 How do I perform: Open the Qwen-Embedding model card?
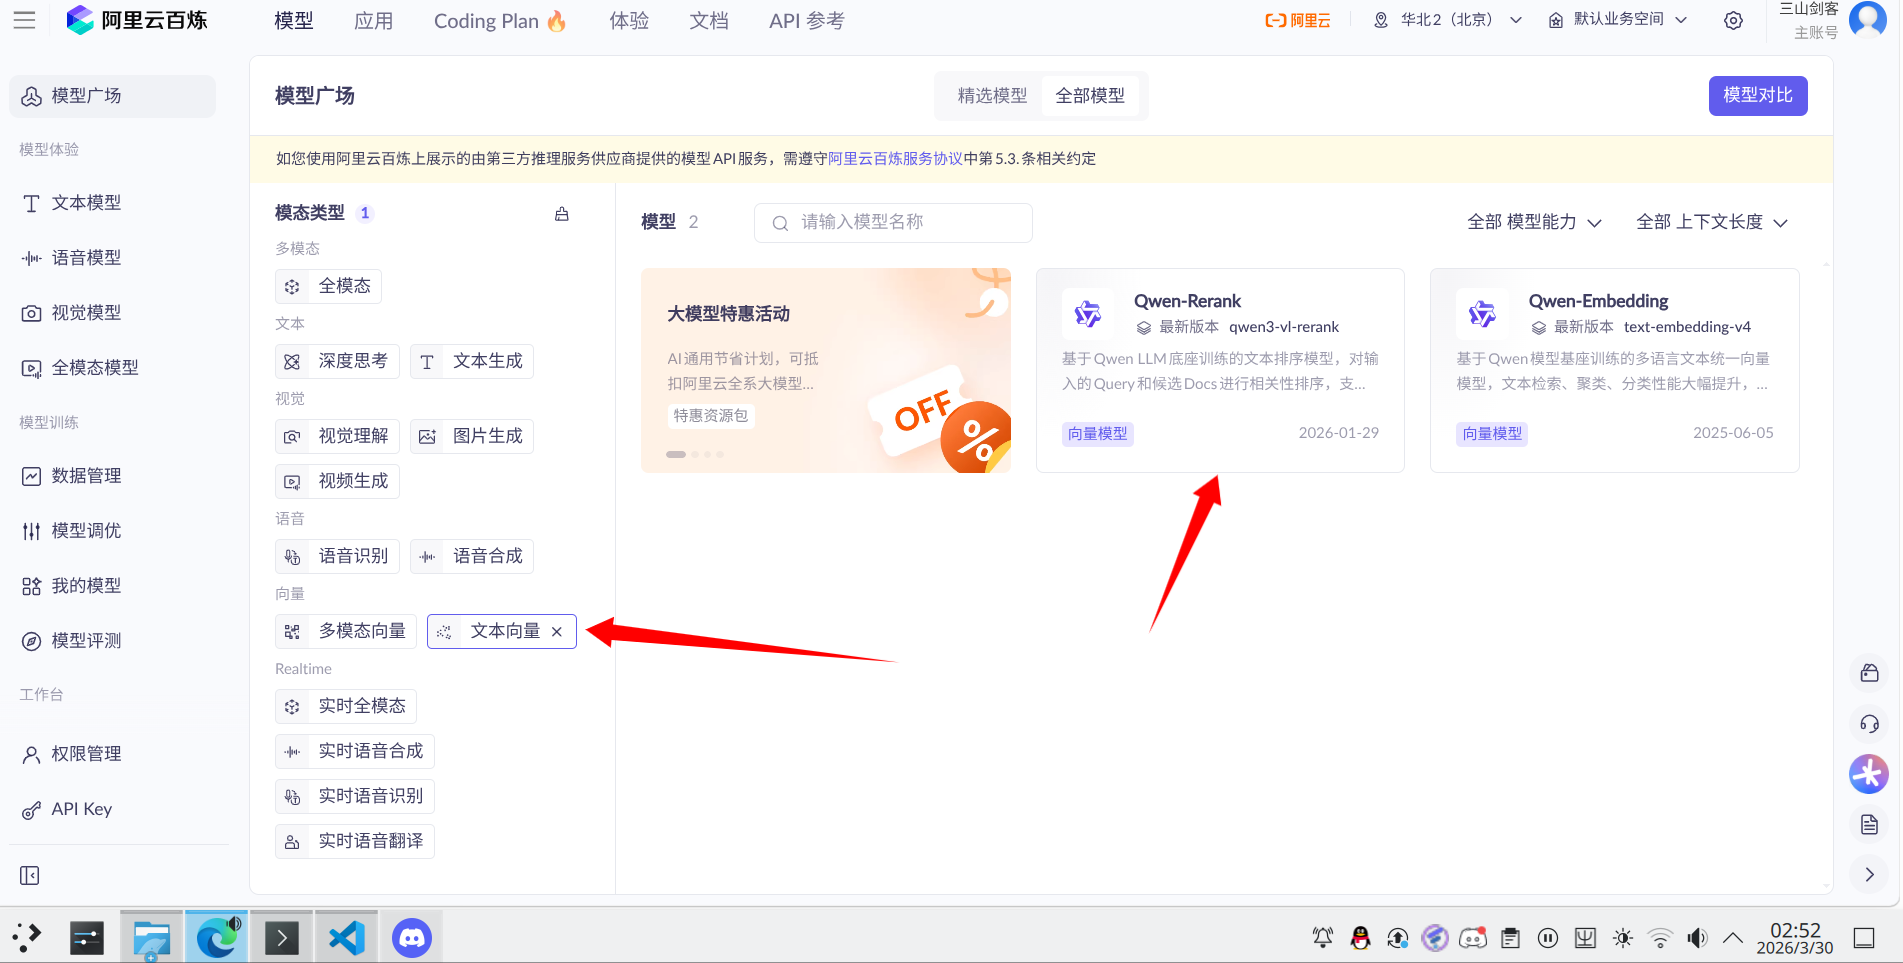pos(1614,370)
